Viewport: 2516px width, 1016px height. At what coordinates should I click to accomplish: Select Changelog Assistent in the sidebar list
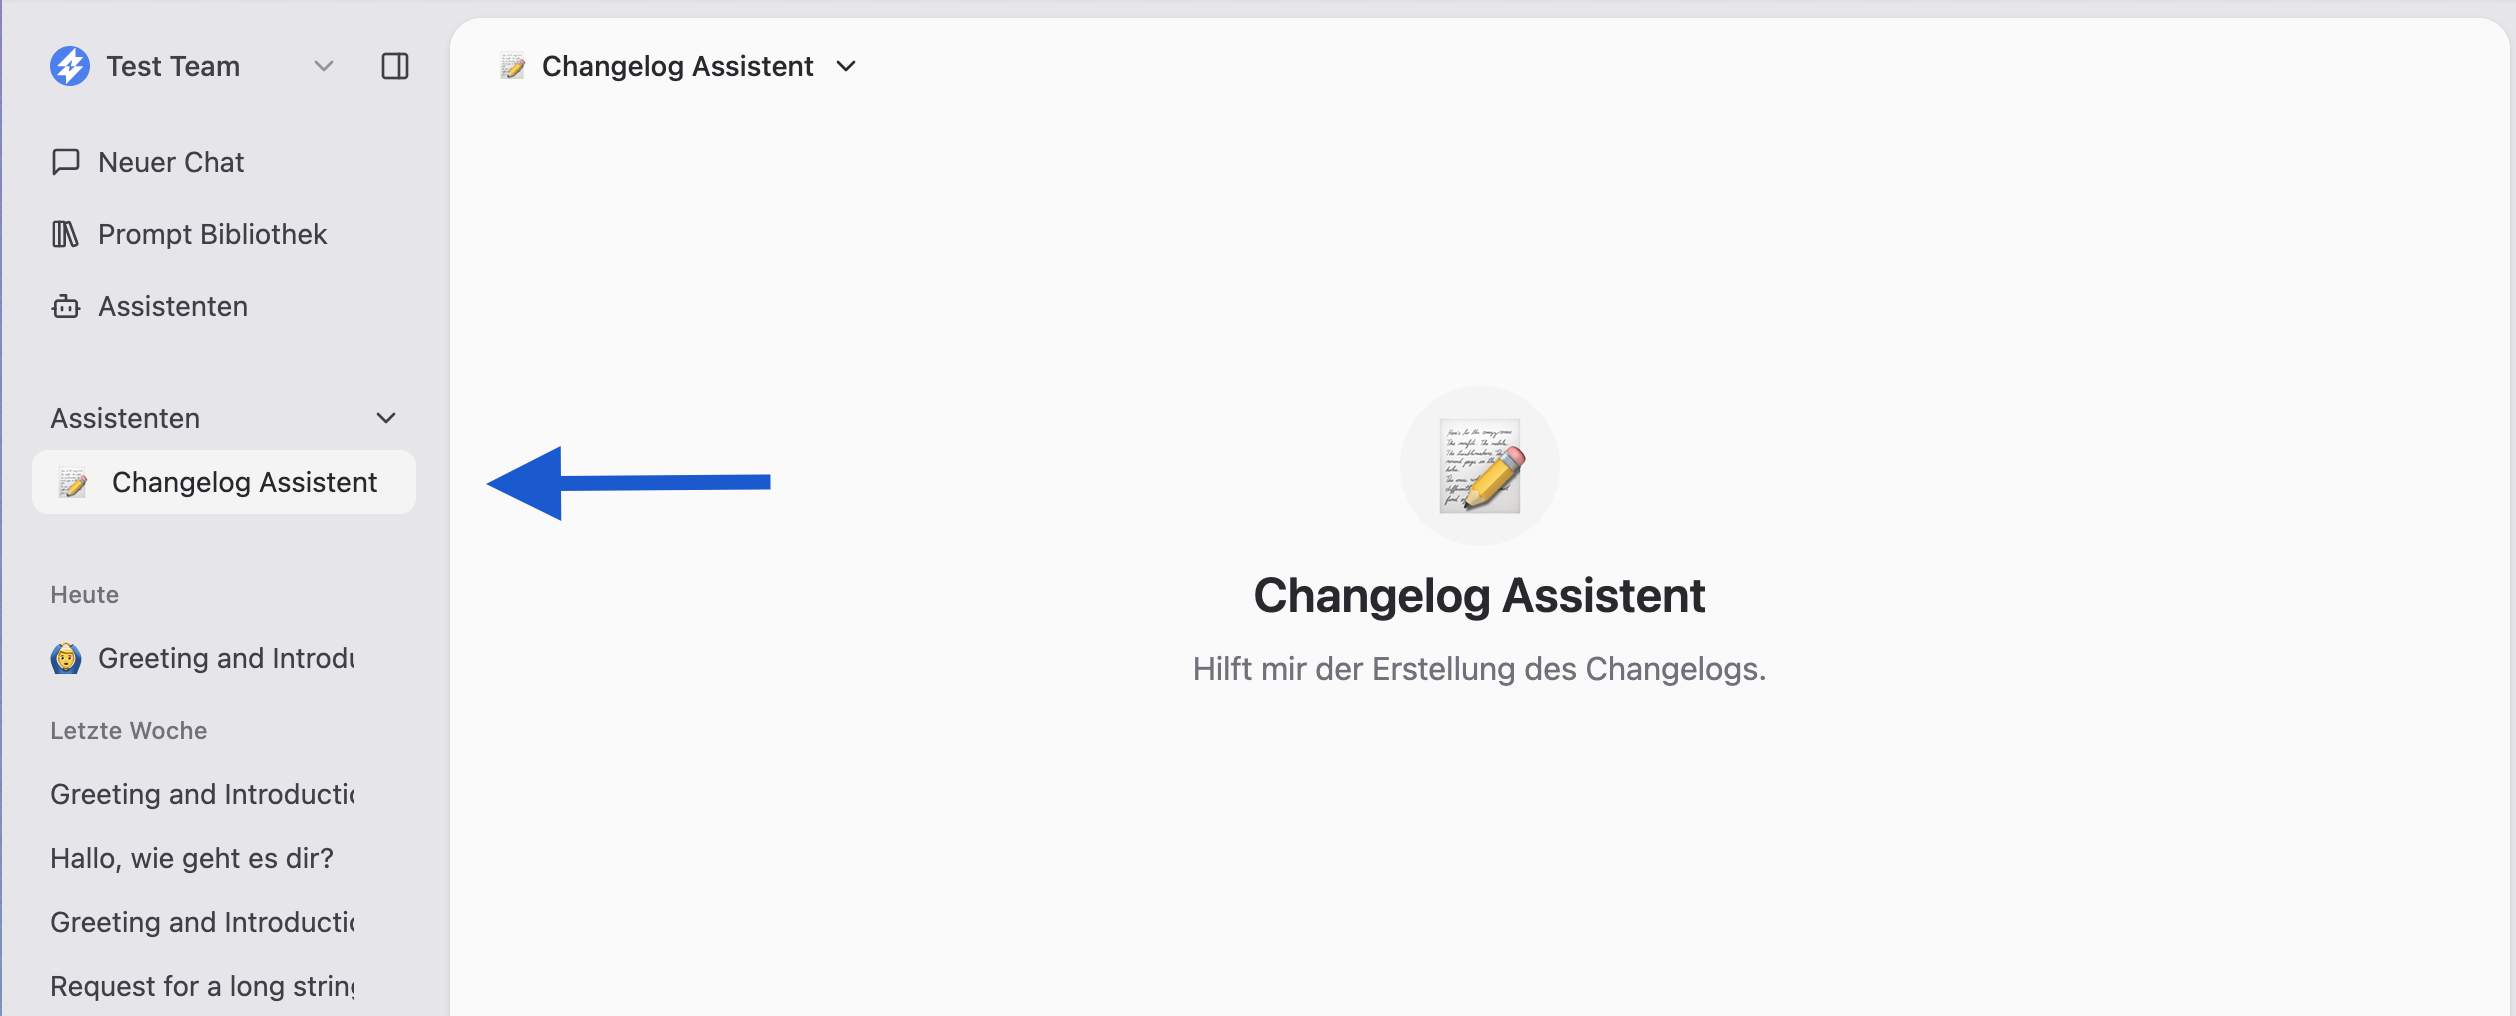(x=244, y=482)
